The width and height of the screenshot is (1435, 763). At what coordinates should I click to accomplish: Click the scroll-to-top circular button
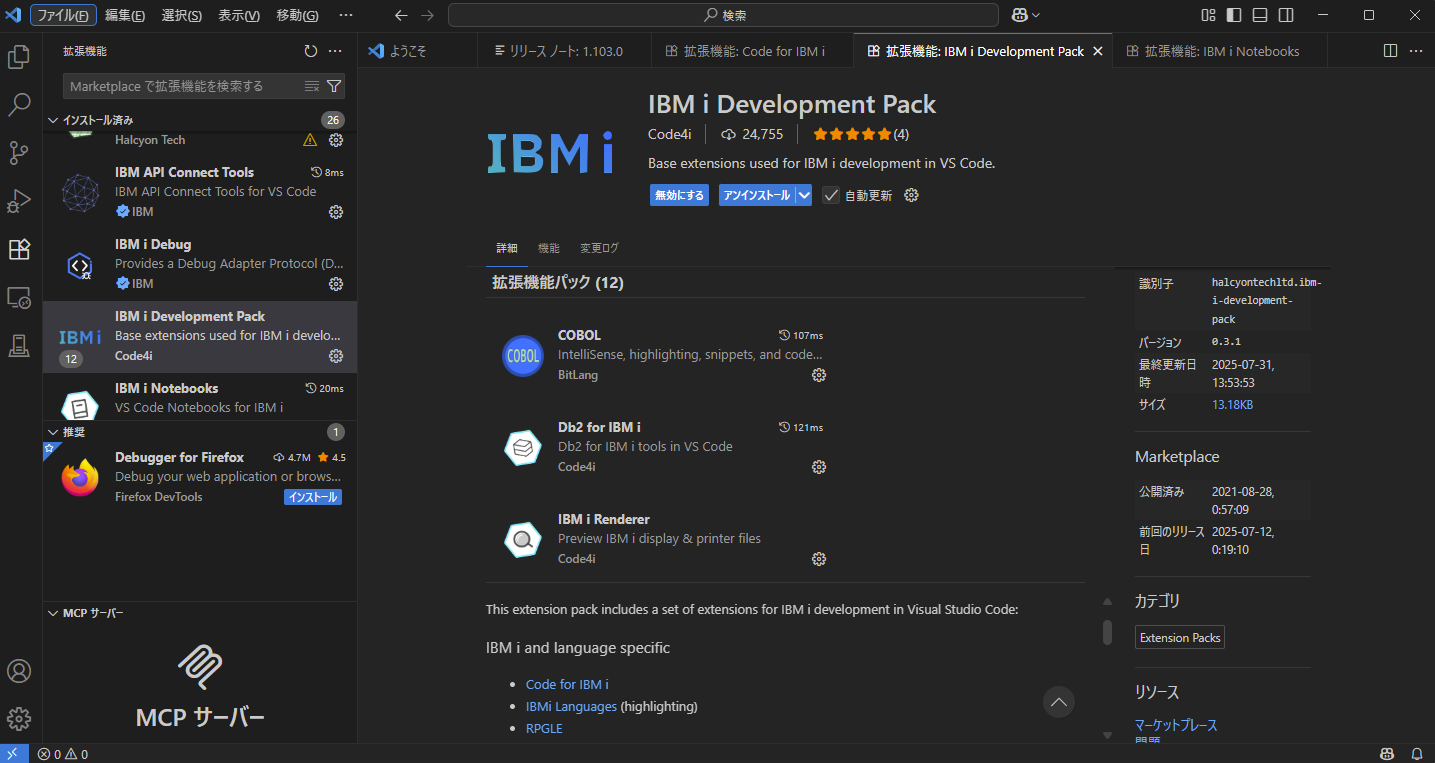coord(1059,702)
